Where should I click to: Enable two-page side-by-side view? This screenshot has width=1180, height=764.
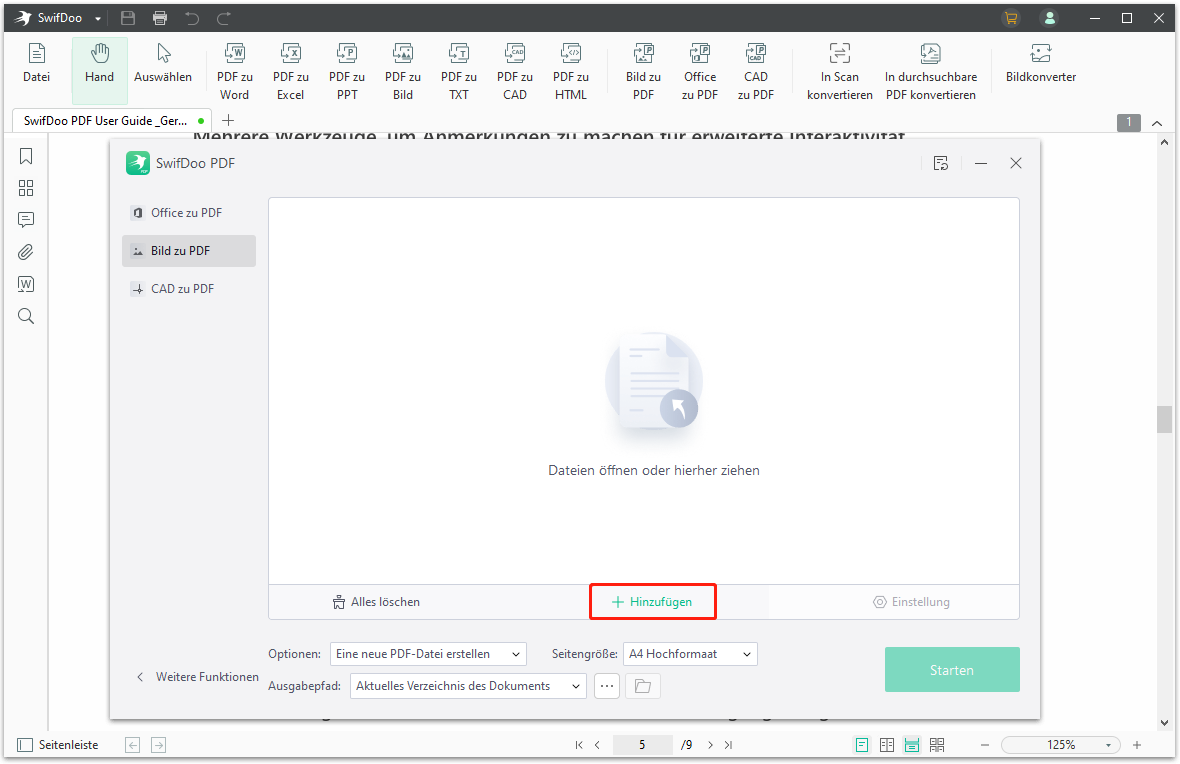[x=887, y=745]
